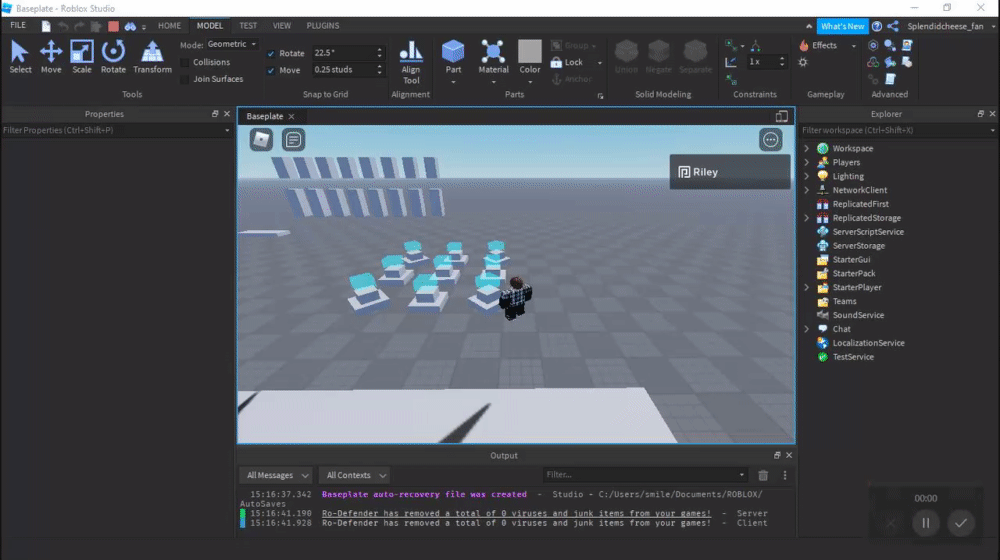Activate the Rotate tool

click(113, 57)
